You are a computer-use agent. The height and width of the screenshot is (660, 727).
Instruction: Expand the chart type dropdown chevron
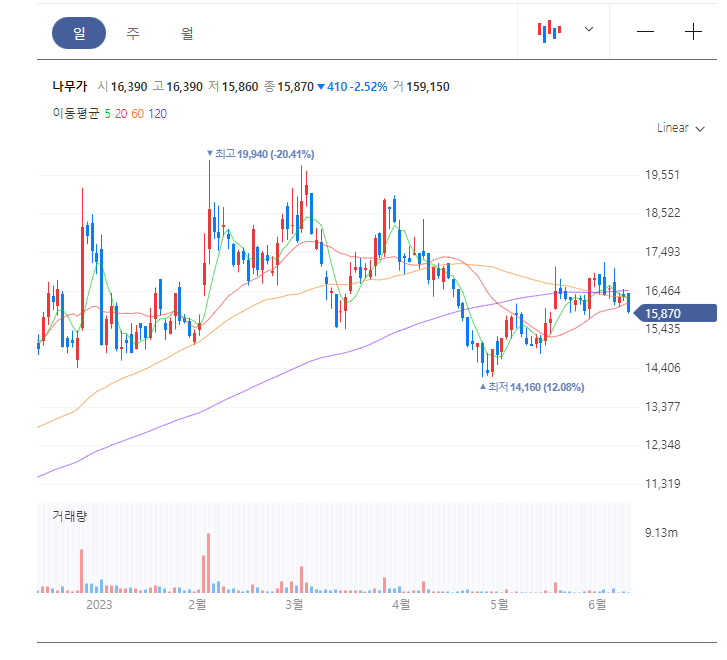click(589, 29)
